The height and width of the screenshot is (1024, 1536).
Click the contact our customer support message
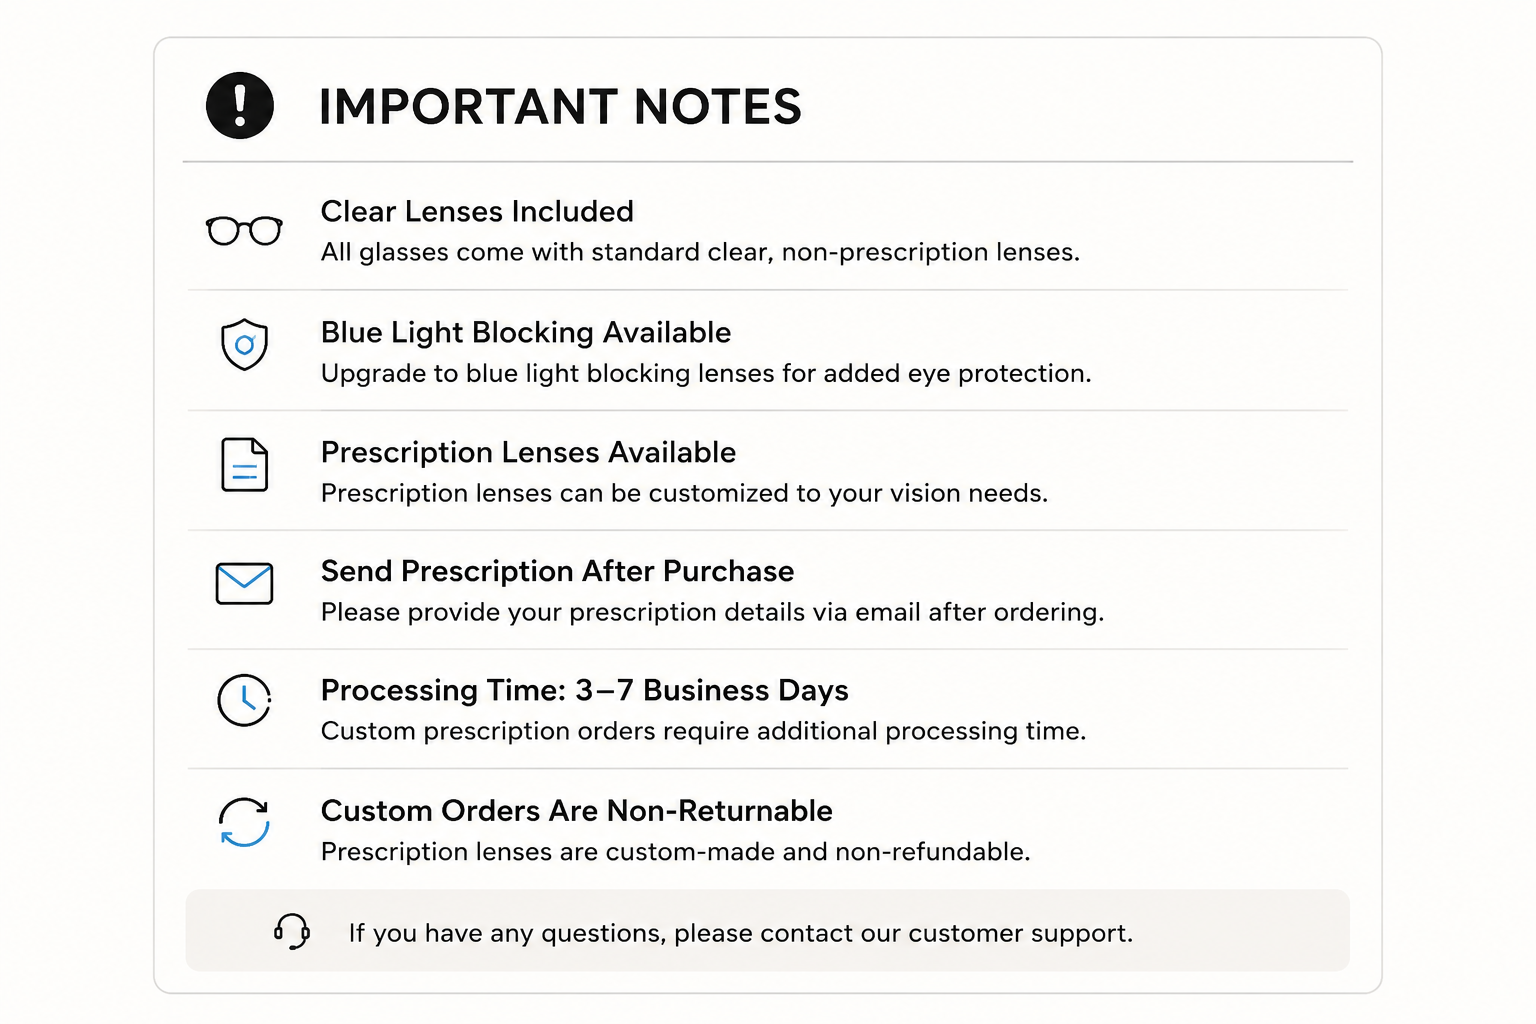tap(741, 933)
